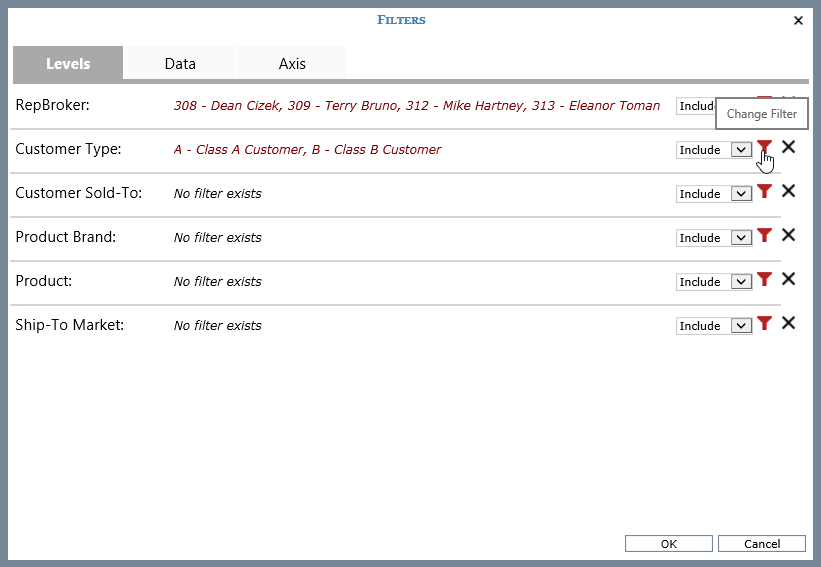The width and height of the screenshot is (821, 567).
Task: Click the Product Brand funnel icon
Action: 764,236
